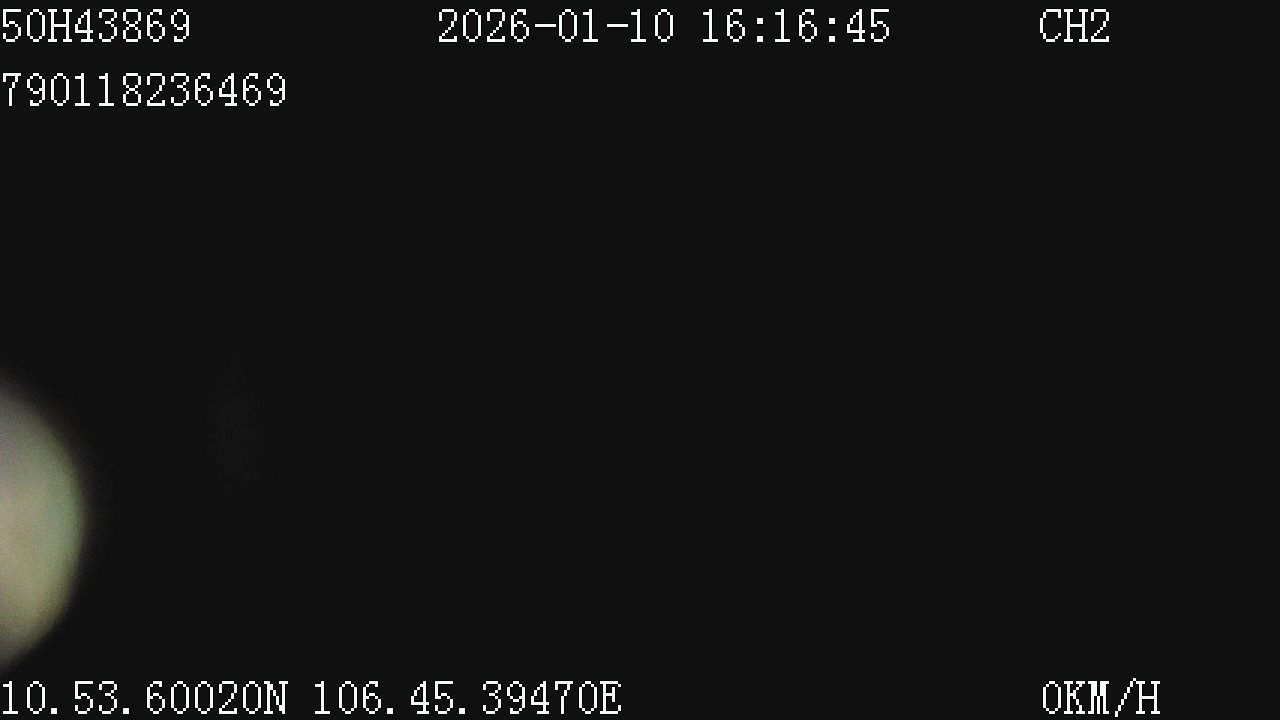Click the E hemisphere letter in longitude

[611, 698]
